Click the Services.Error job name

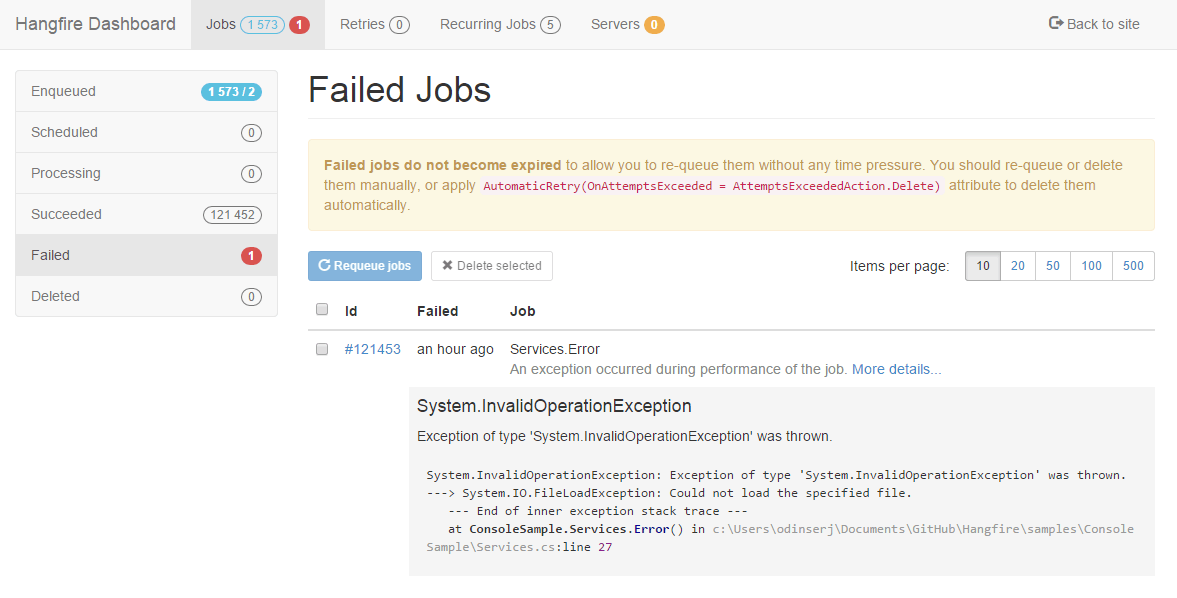tap(555, 349)
